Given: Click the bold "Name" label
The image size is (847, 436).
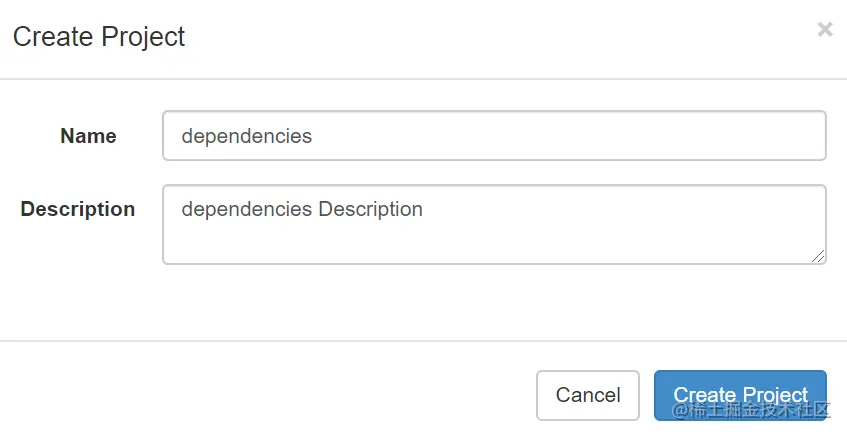Looking at the screenshot, I should tap(88, 136).
